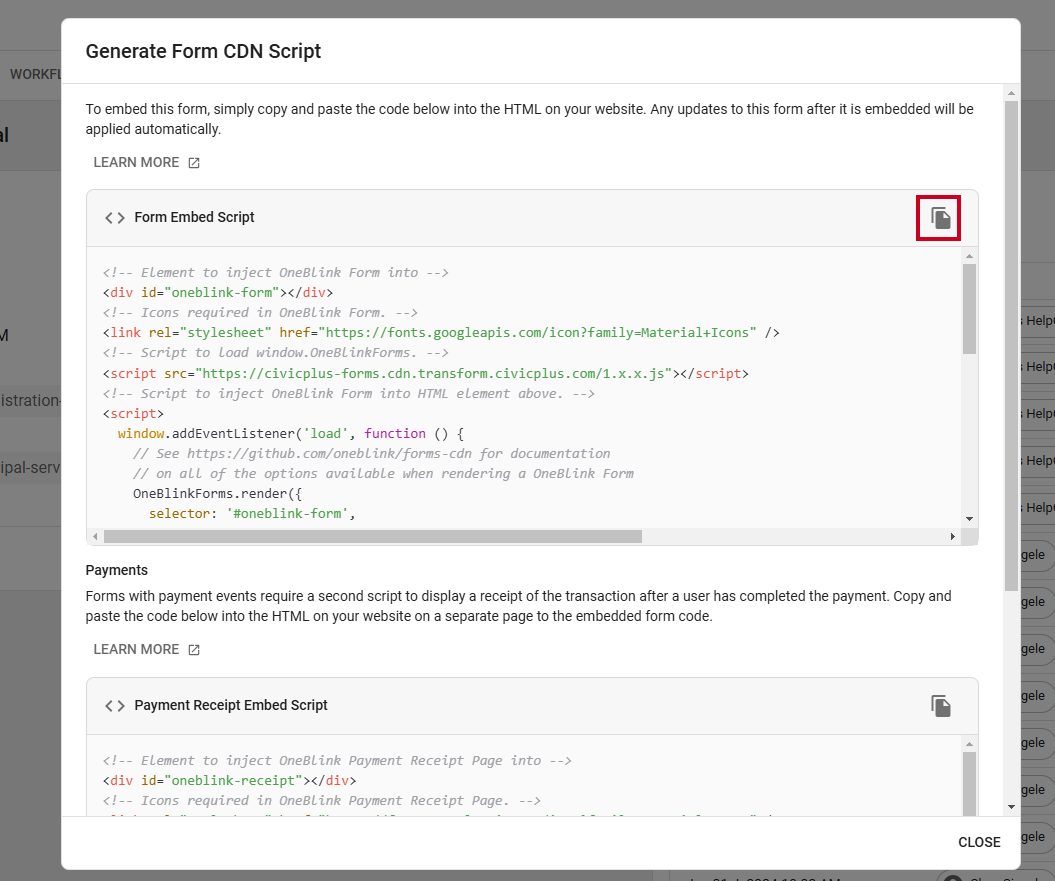Click the Form Embed code block scroll down arrow
This screenshot has width=1055, height=881.
pyautogui.click(x=969, y=519)
